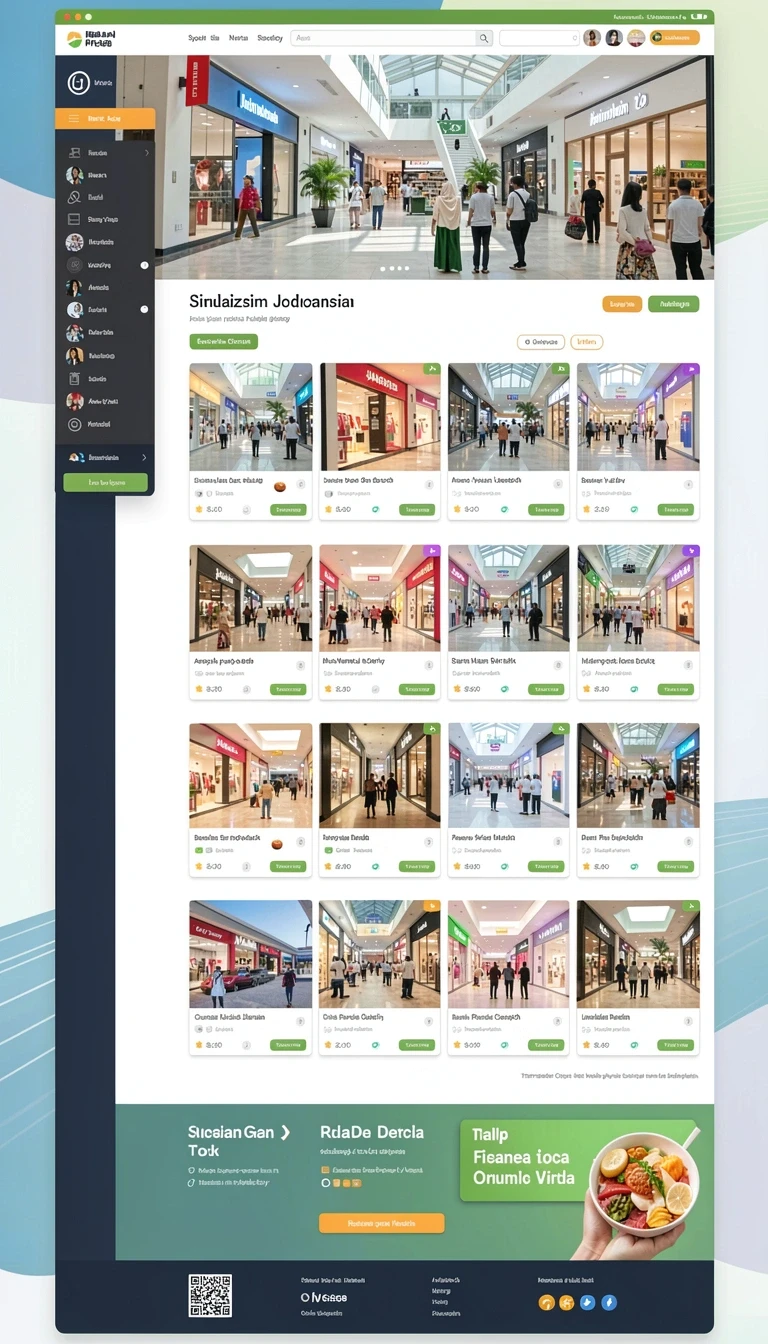The height and width of the screenshot is (1344, 768).
Task: Click the 'Sicsian Gan' chevron in footer banner
Action: click(285, 1133)
